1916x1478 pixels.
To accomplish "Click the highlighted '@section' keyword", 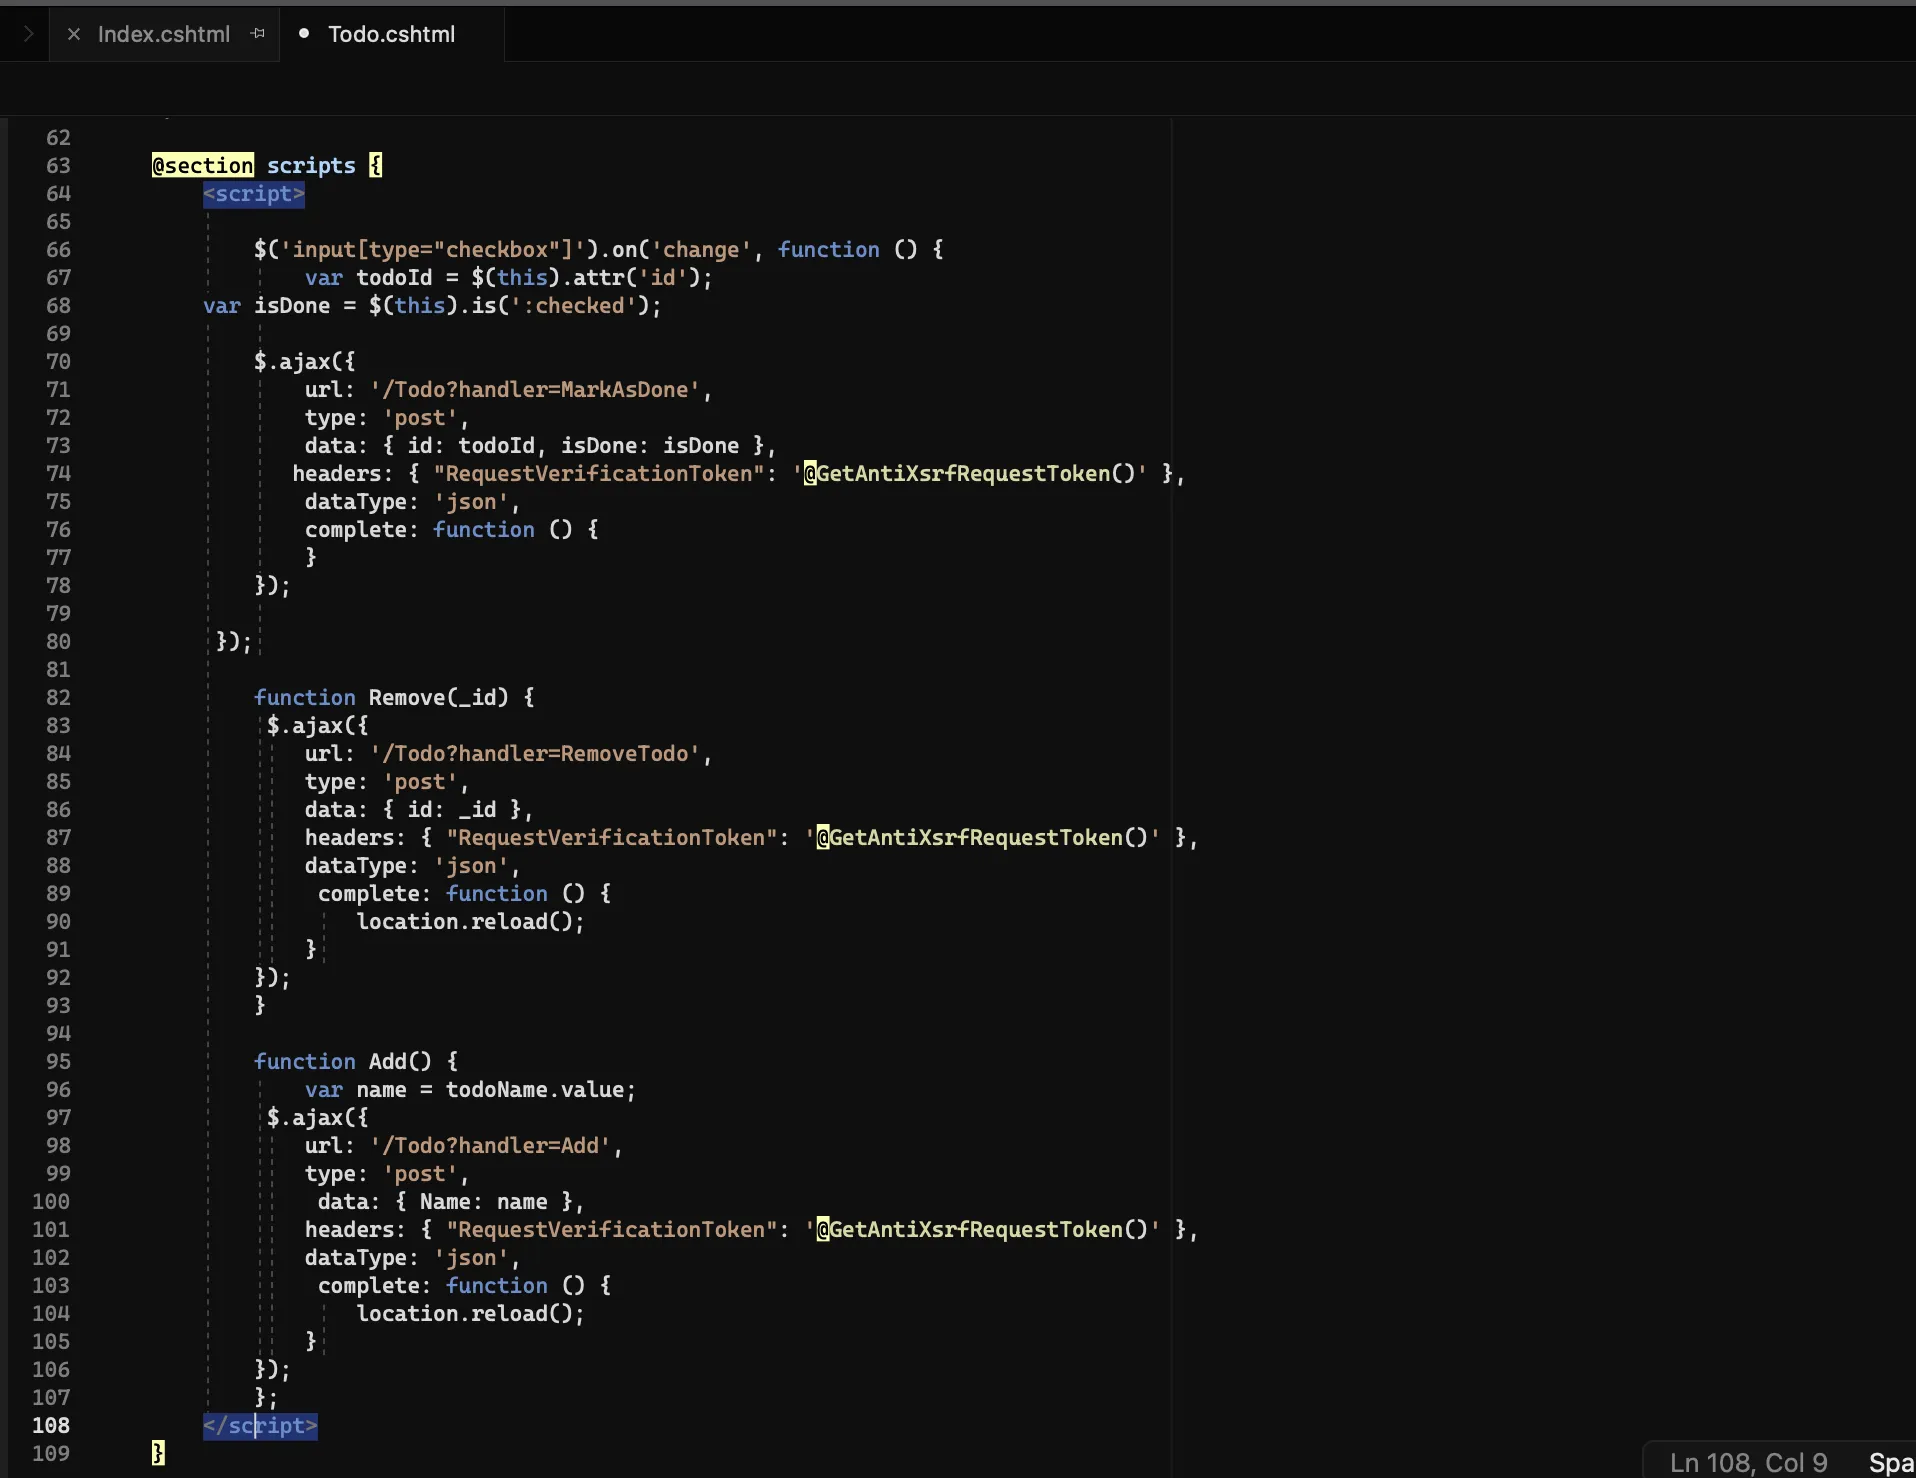I will click(x=200, y=165).
